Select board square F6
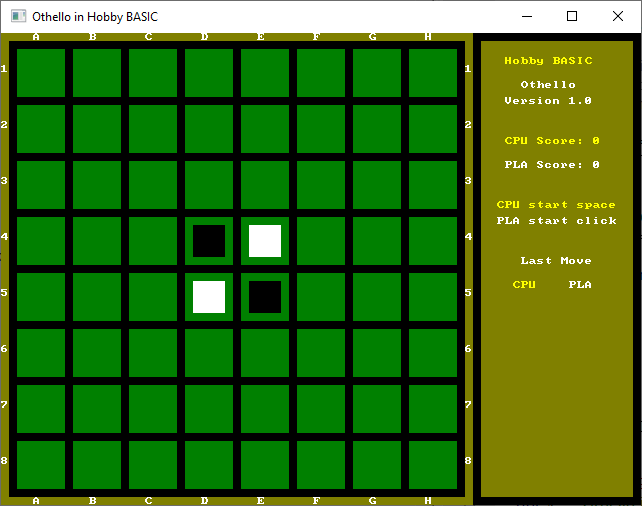 (x=321, y=353)
